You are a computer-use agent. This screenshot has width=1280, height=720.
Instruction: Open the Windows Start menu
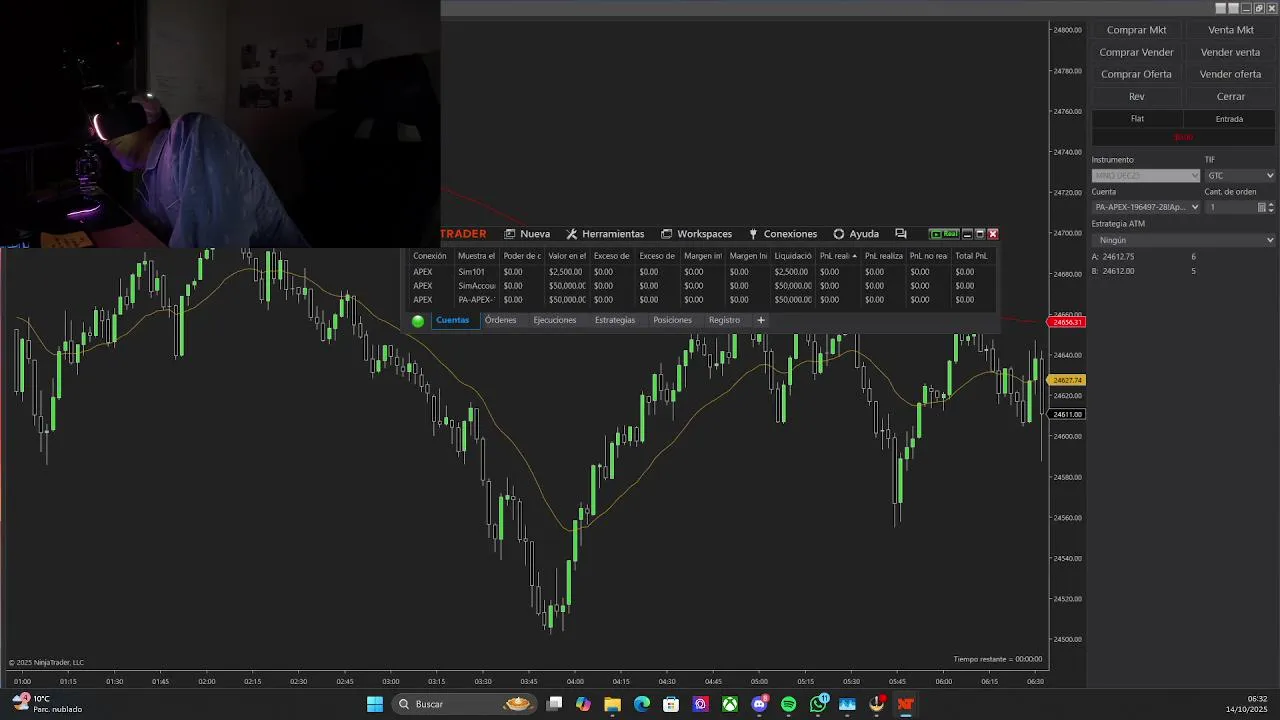pos(375,704)
